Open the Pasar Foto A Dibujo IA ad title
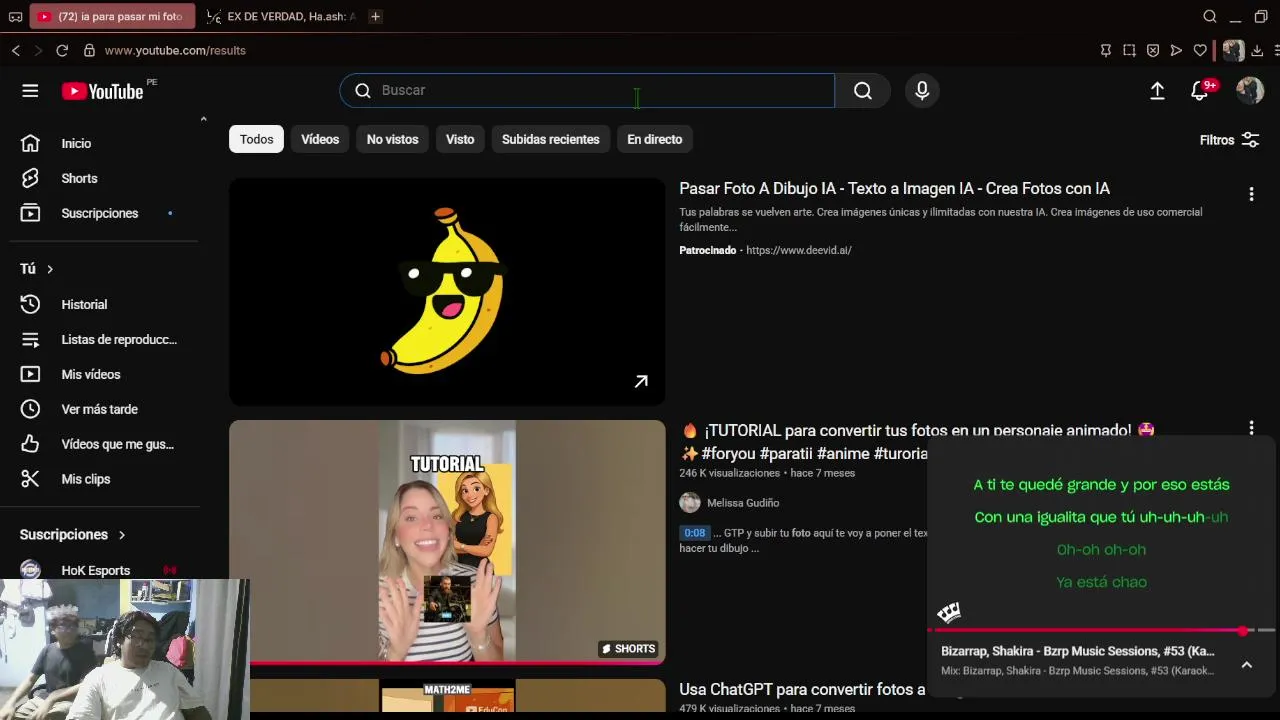This screenshot has height=720, width=1280. 894,189
